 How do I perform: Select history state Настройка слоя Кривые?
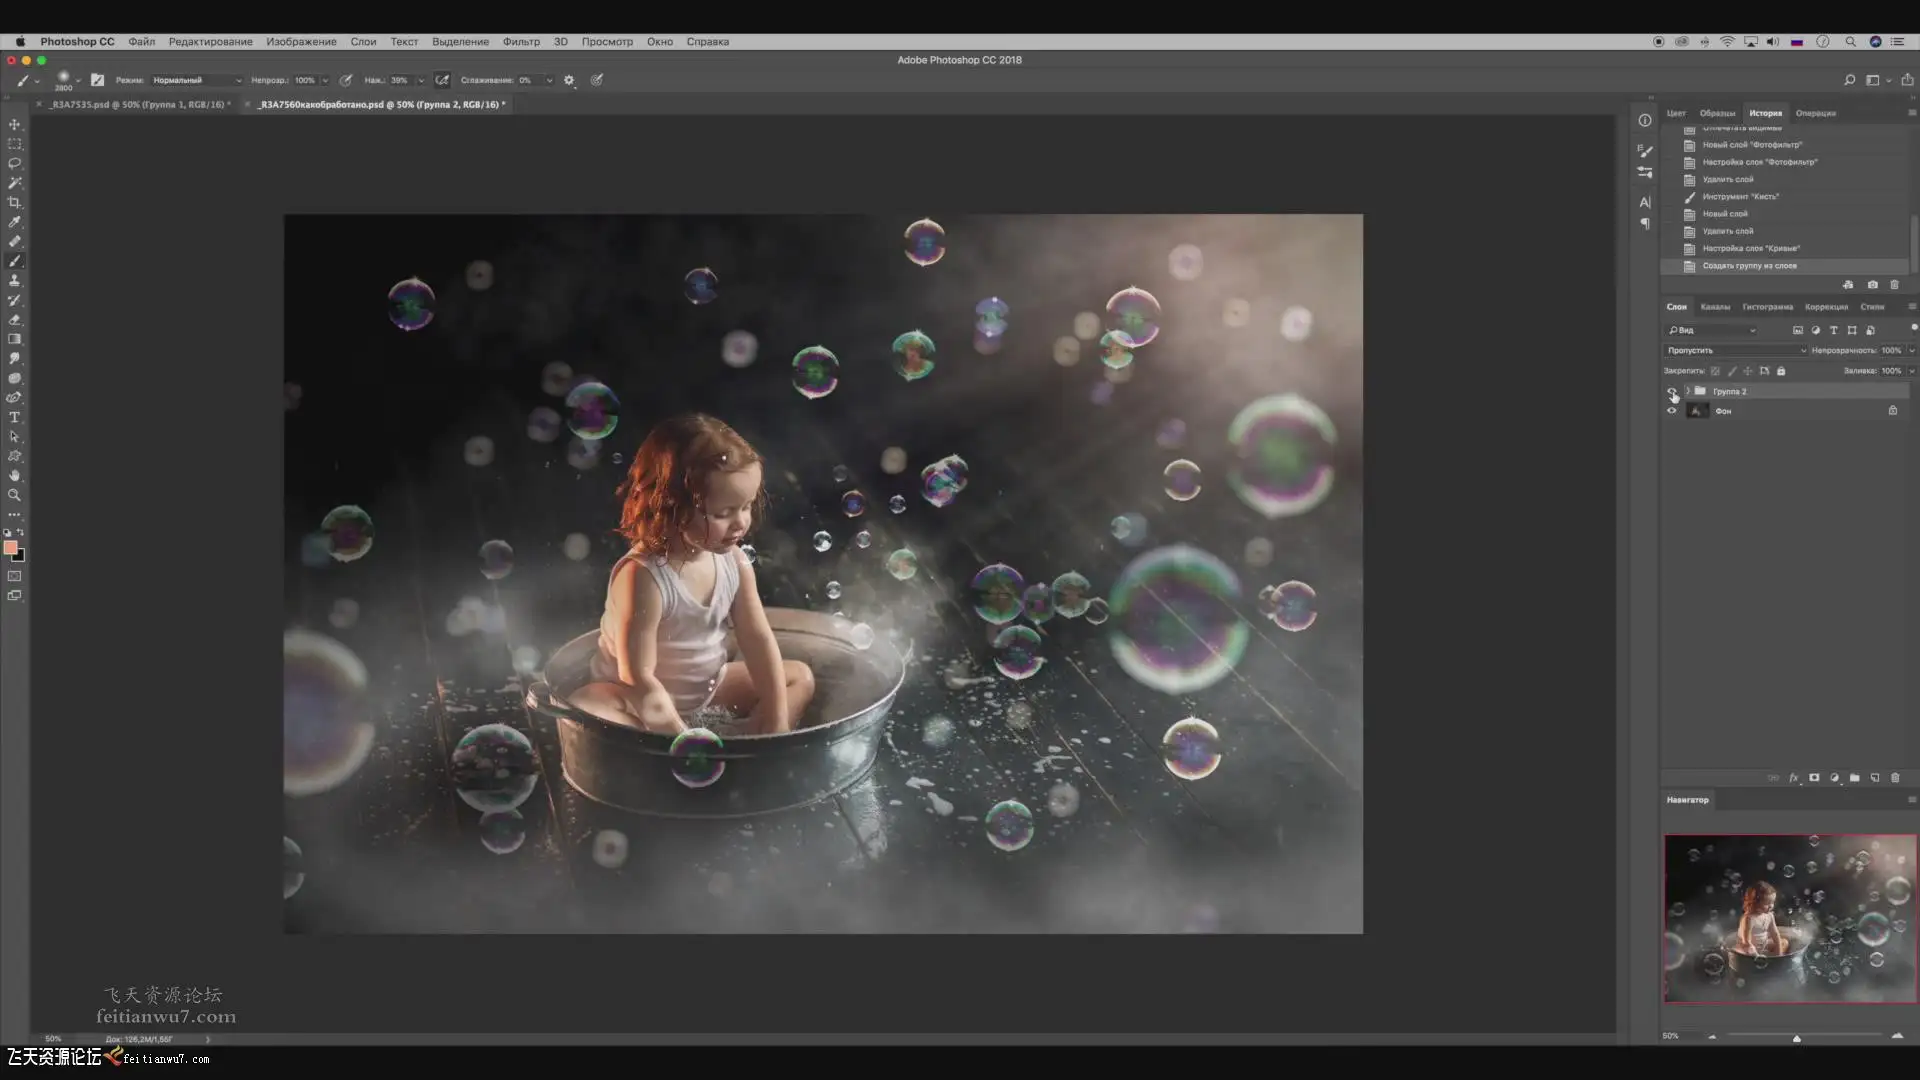pyautogui.click(x=1751, y=249)
